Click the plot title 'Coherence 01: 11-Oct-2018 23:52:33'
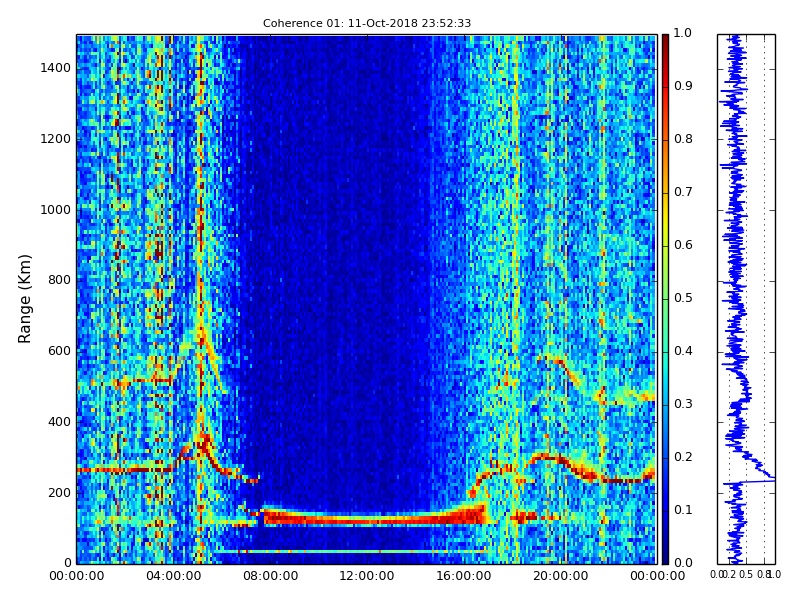 [x=367, y=23]
